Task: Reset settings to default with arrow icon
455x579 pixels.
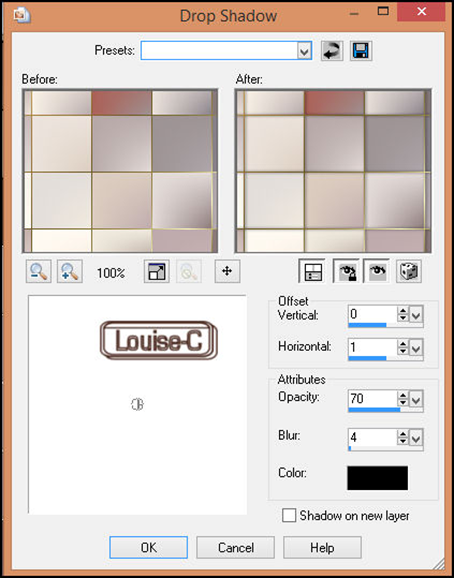Action: [x=331, y=51]
